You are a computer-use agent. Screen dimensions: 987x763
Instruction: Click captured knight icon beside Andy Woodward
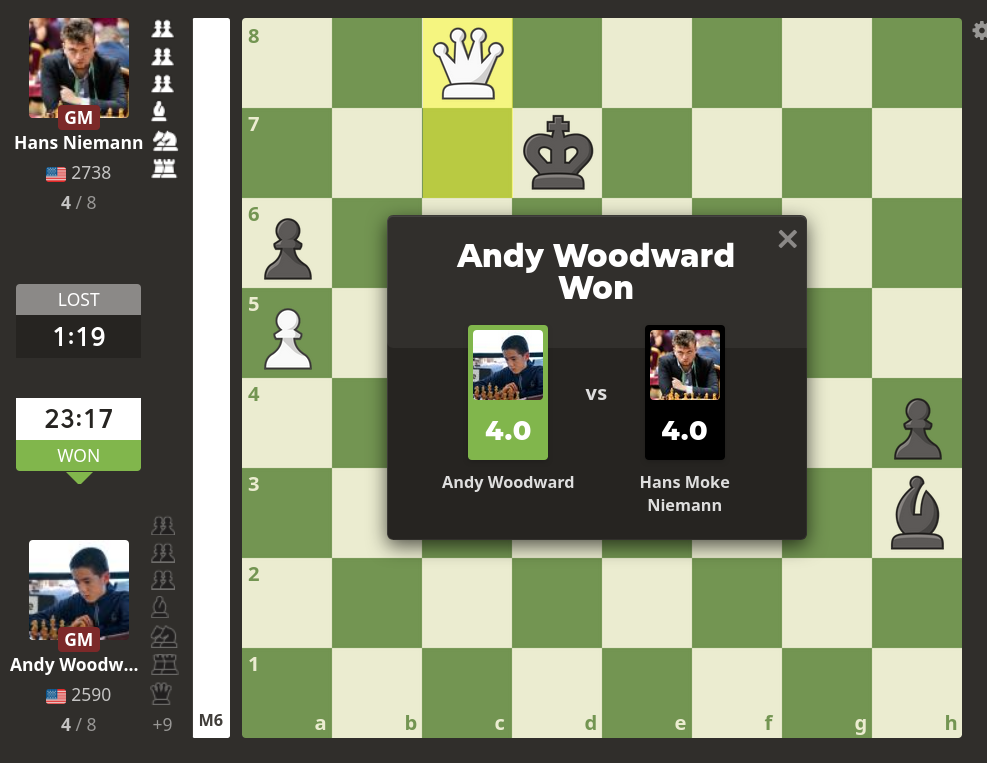[164, 636]
